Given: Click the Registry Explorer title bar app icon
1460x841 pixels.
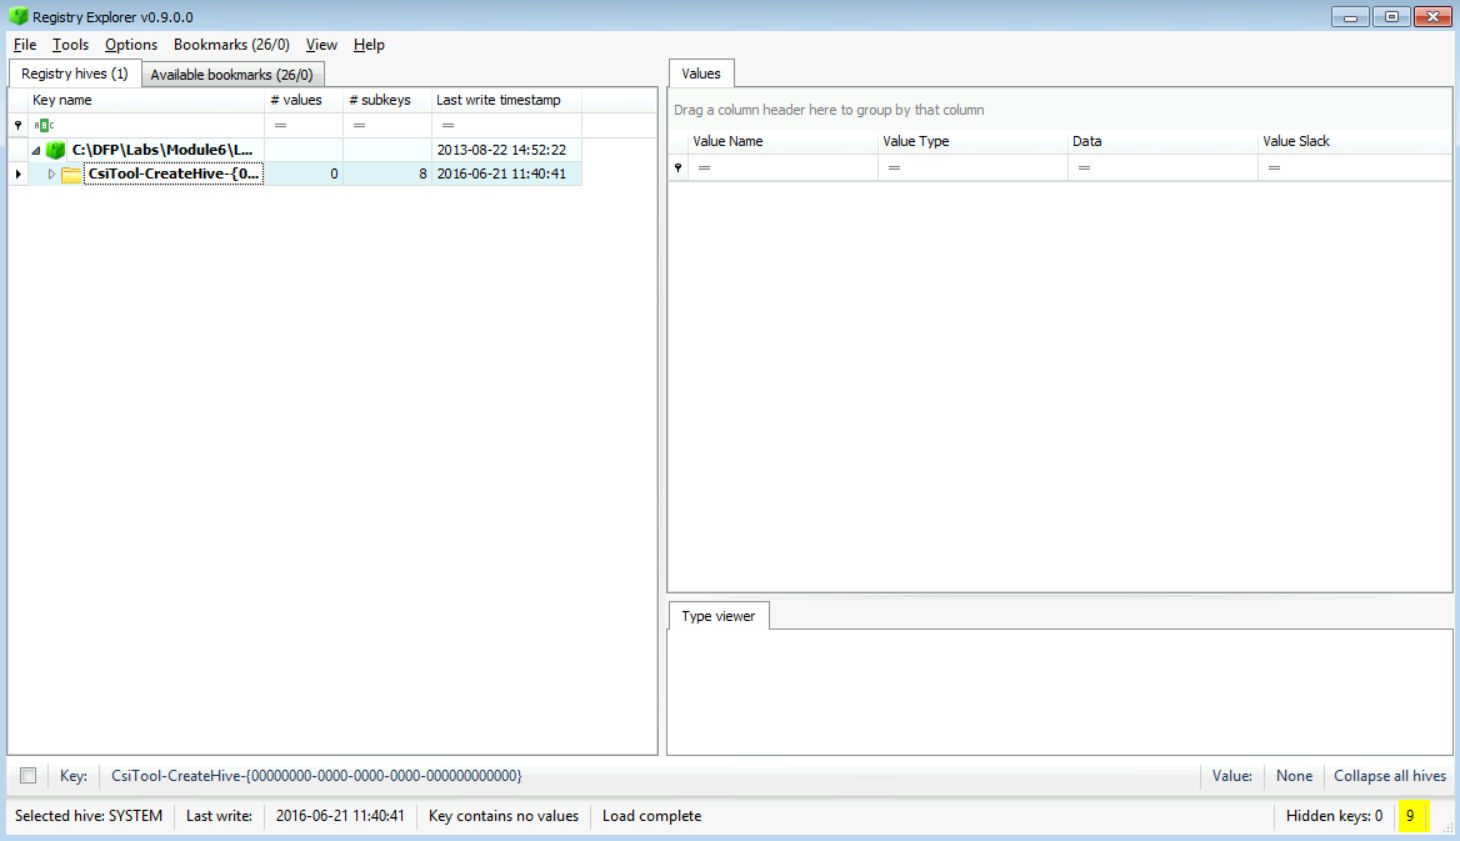Looking at the screenshot, I should click(18, 16).
